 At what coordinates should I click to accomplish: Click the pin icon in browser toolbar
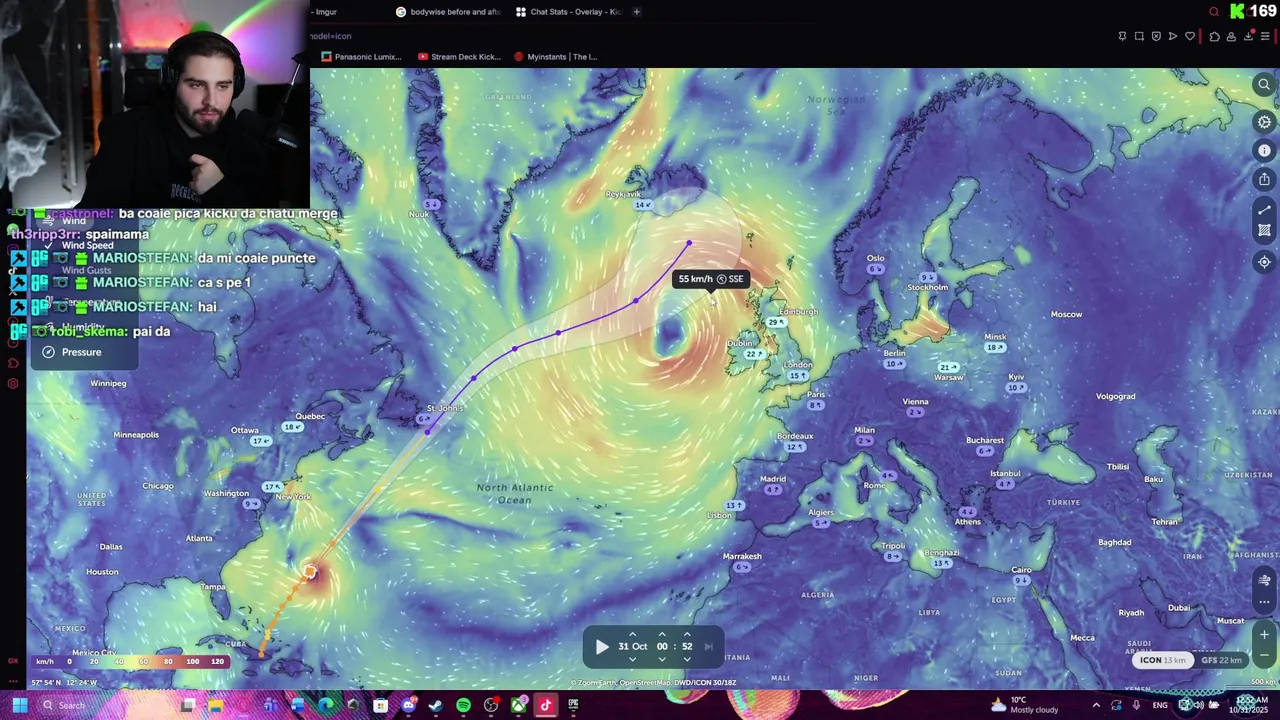pyautogui.click(x=1122, y=36)
